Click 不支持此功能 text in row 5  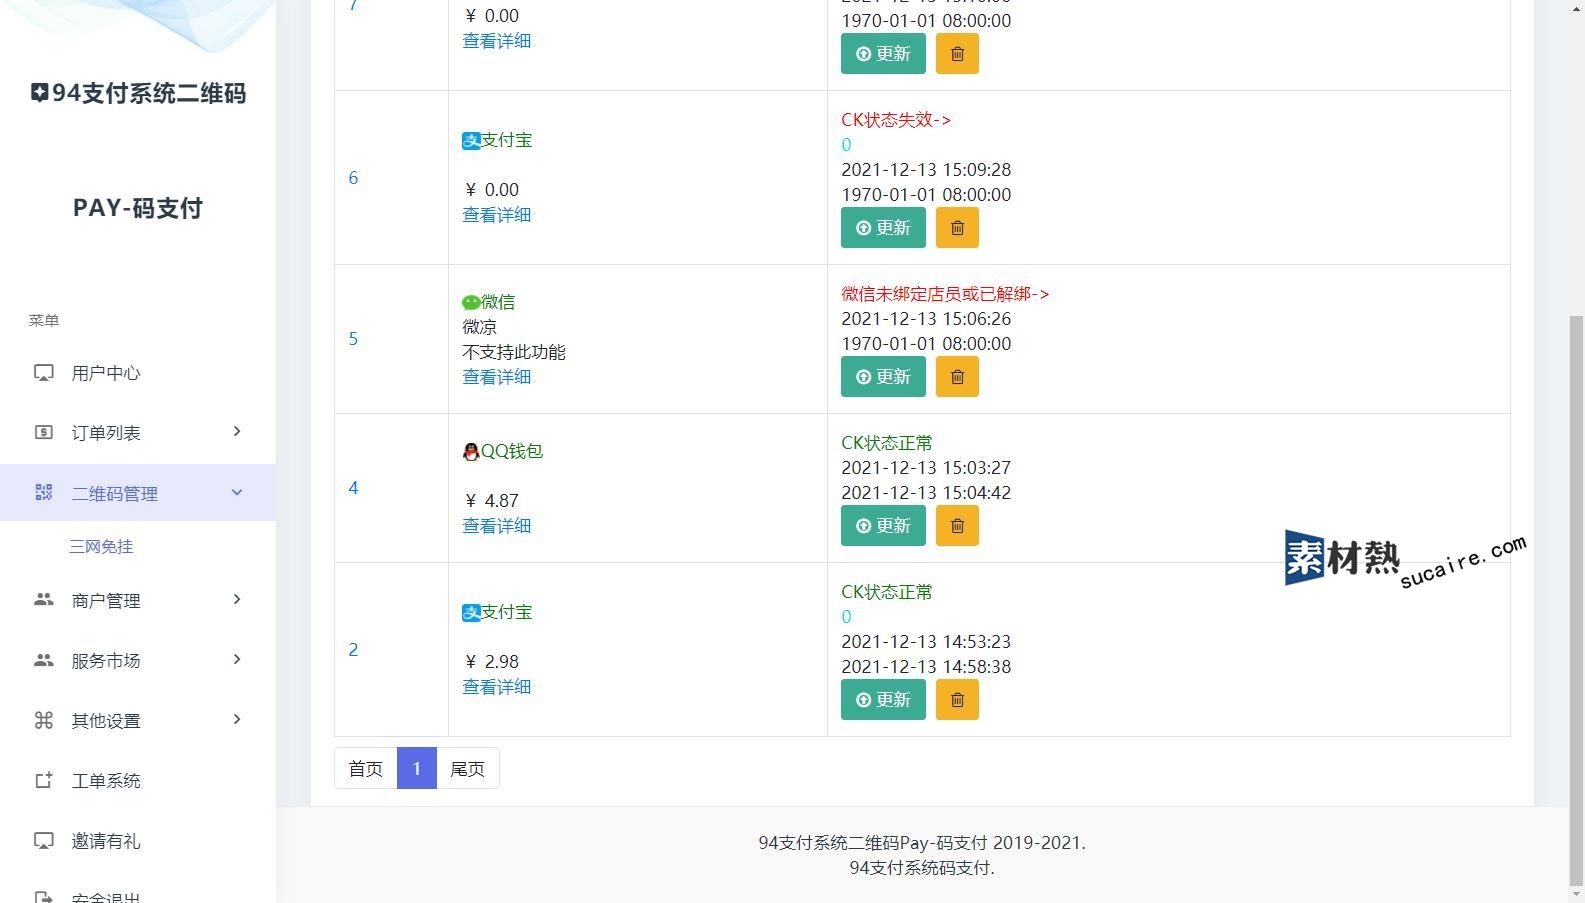click(514, 352)
